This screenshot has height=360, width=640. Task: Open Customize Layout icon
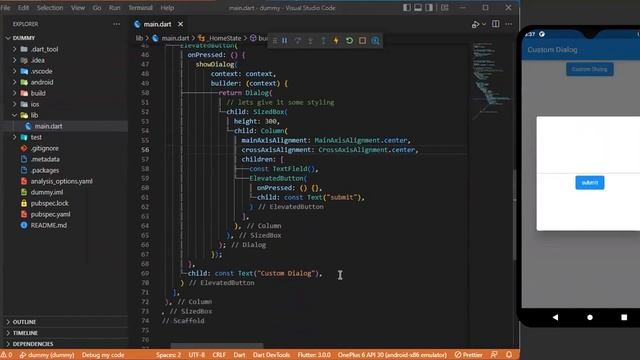point(445,7)
